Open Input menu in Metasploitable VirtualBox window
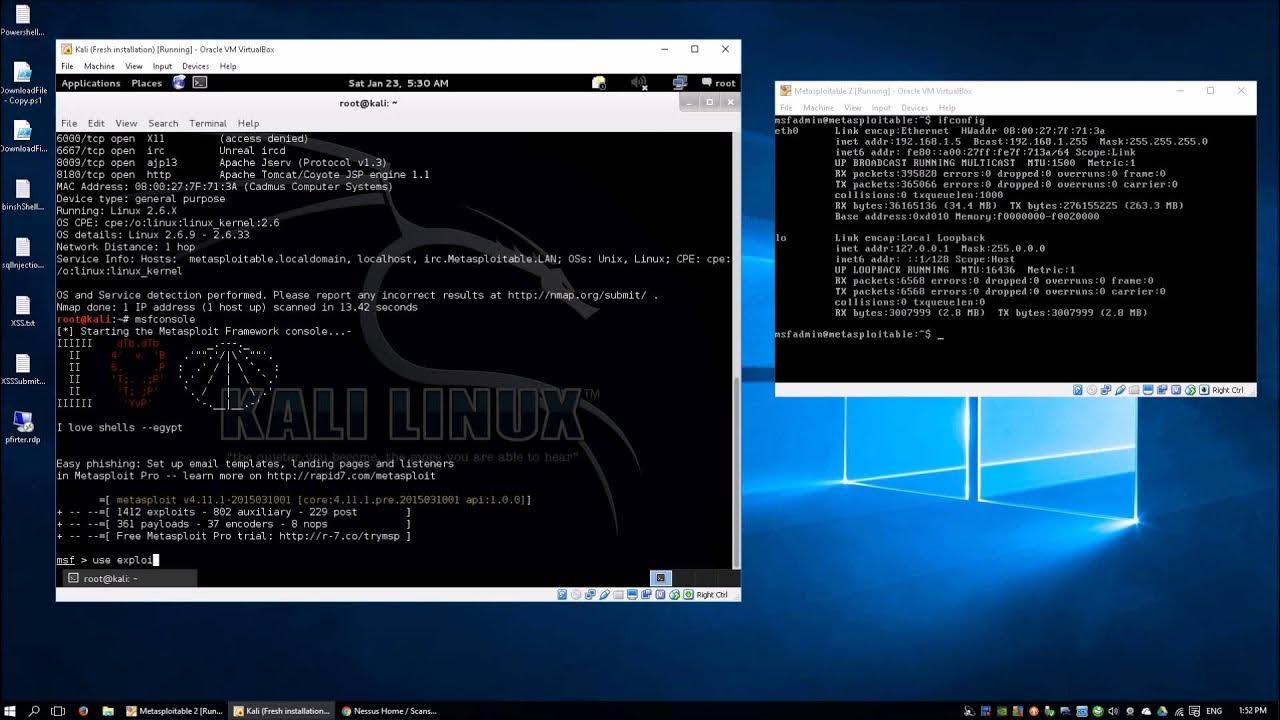This screenshot has width=1280, height=720. 881,108
